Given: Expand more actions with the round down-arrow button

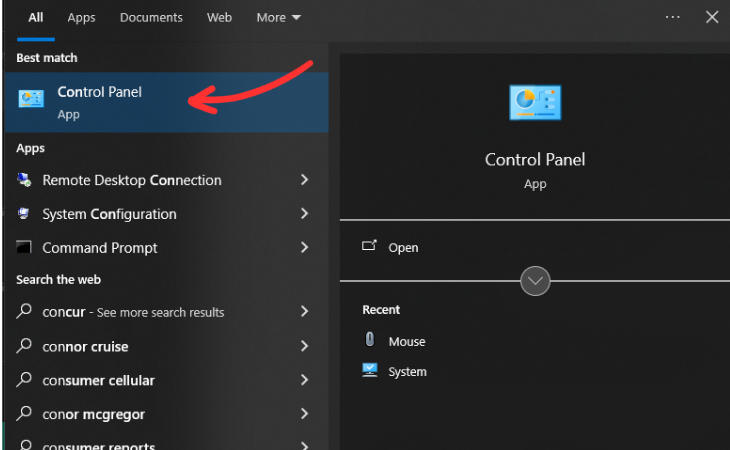Looking at the screenshot, I should pyautogui.click(x=535, y=281).
